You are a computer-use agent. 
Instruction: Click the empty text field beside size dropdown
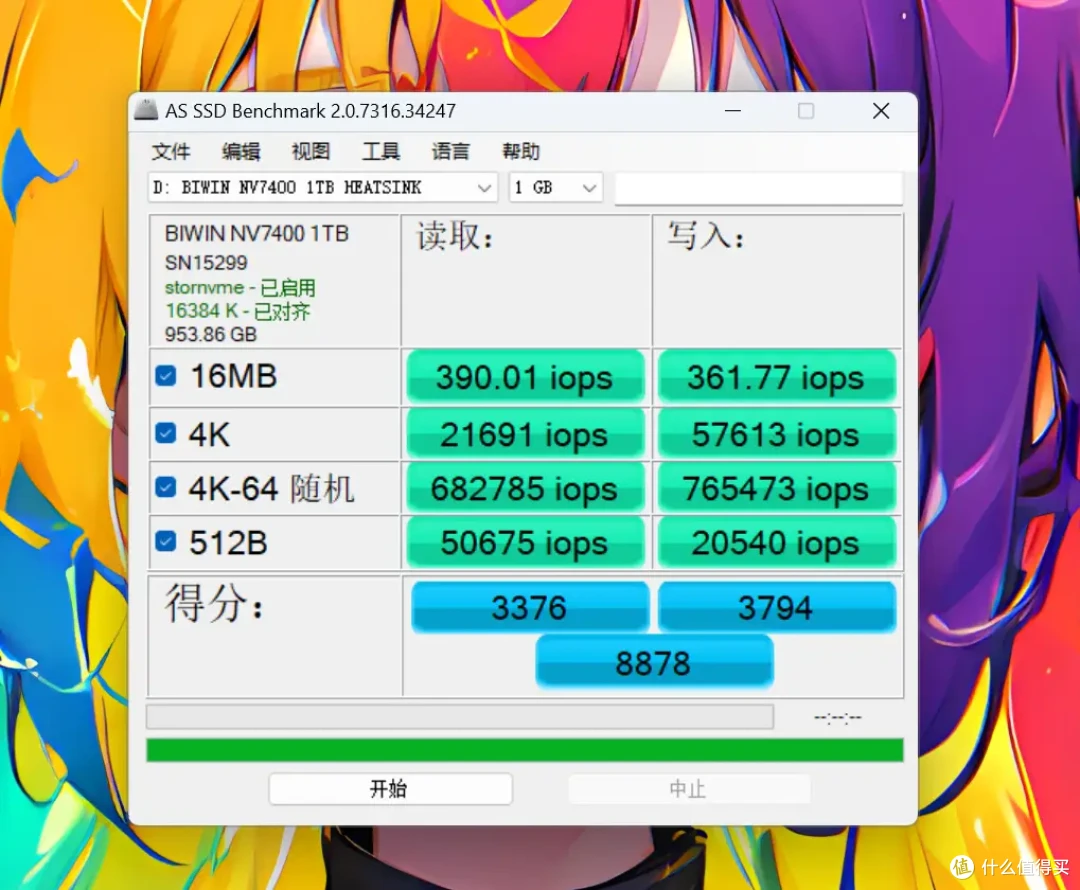click(x=758, y=188)
